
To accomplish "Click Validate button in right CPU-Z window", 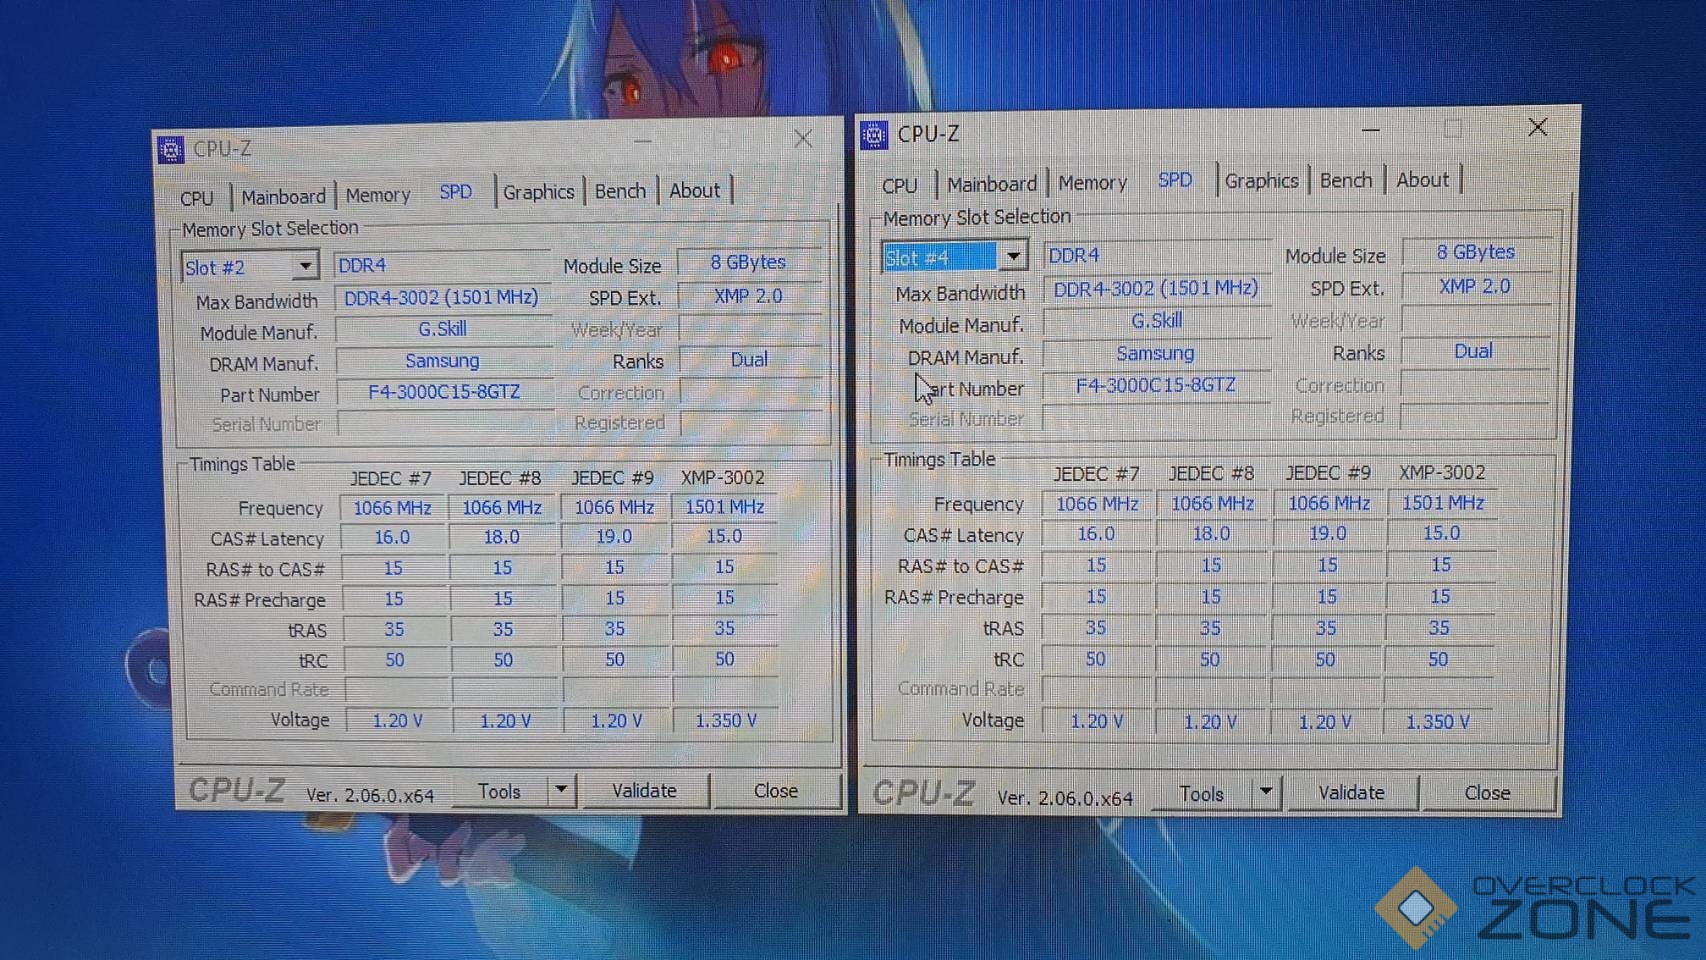I will pyautogui.click(x=1351, y=792).
